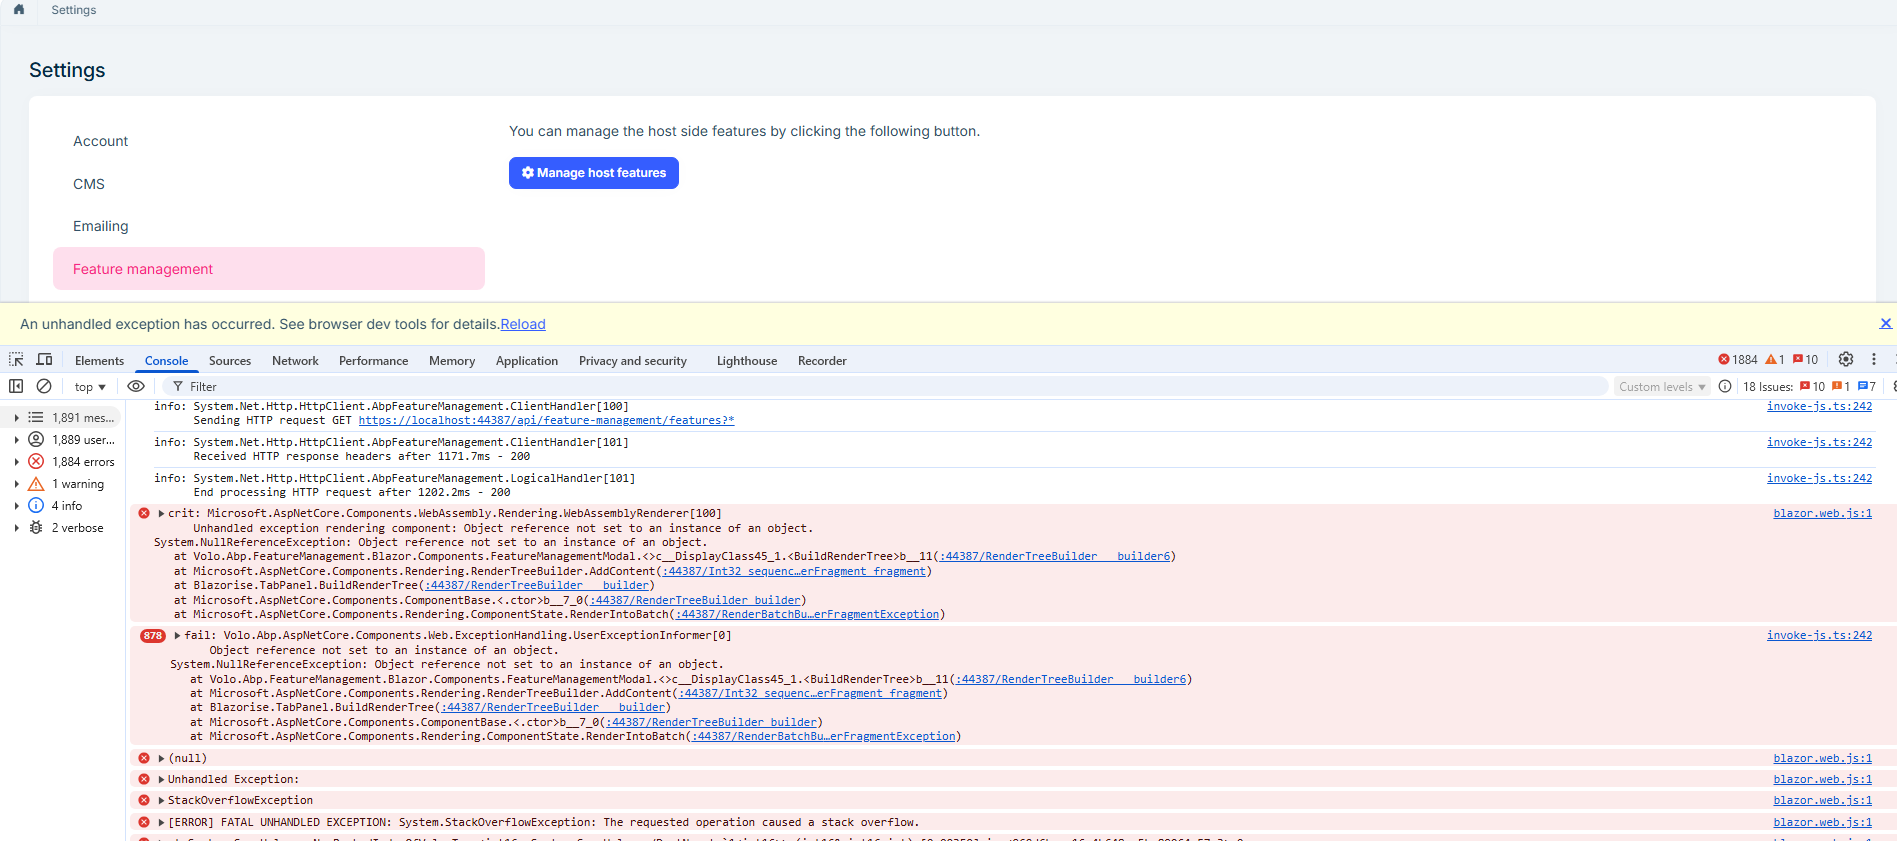Open the 1 orange breaking-change issue badge
Screen dimensions: 1897x841
point(1841,386)
